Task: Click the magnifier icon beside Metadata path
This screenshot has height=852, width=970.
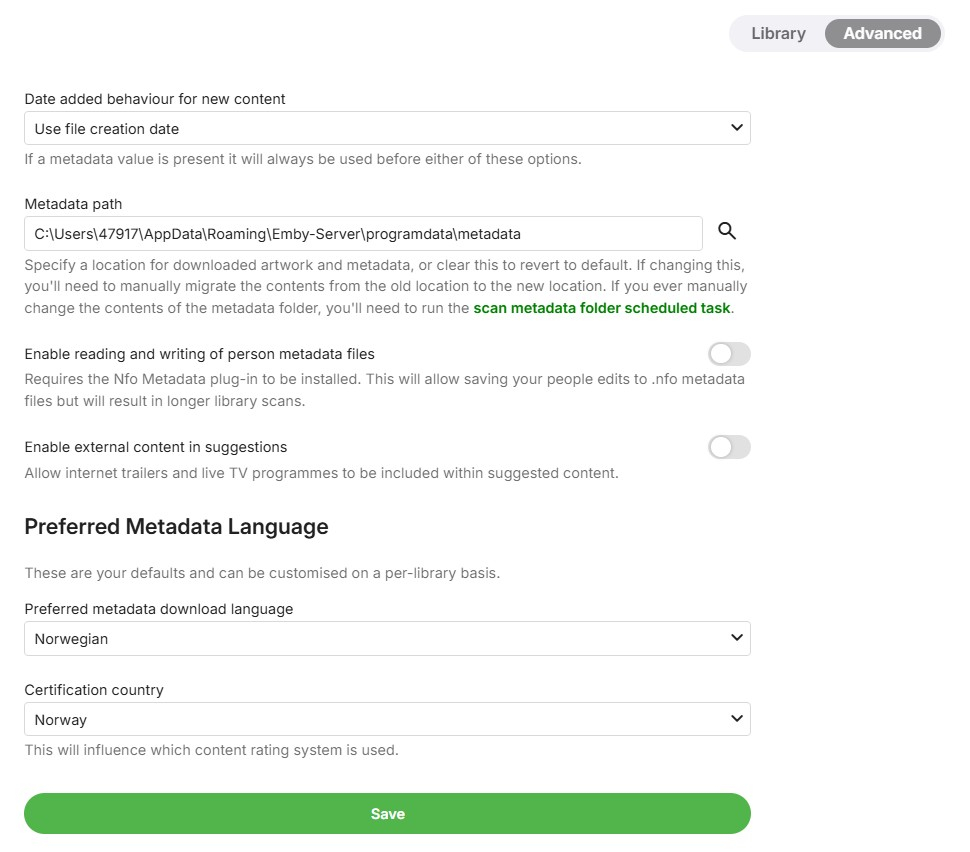Action: point(727,232)
